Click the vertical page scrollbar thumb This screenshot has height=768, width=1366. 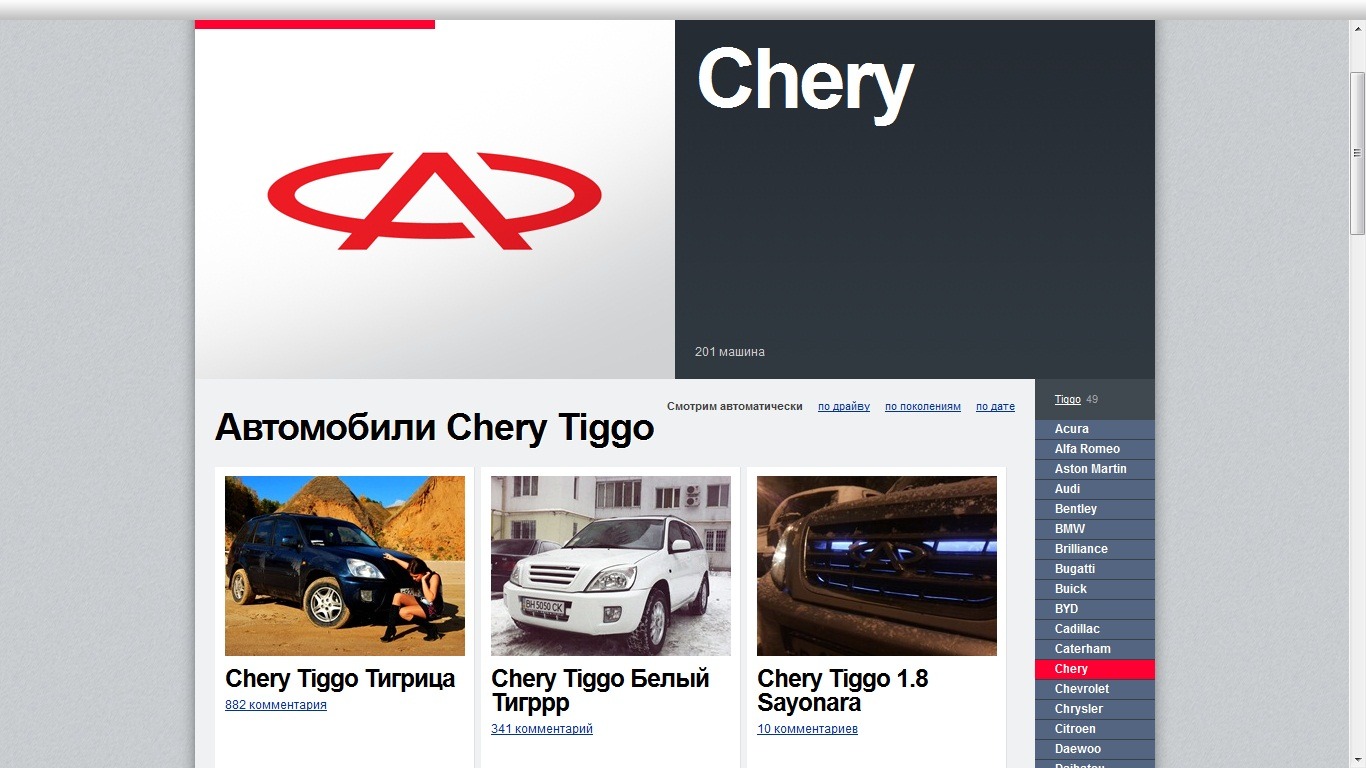click(1357, 153)
